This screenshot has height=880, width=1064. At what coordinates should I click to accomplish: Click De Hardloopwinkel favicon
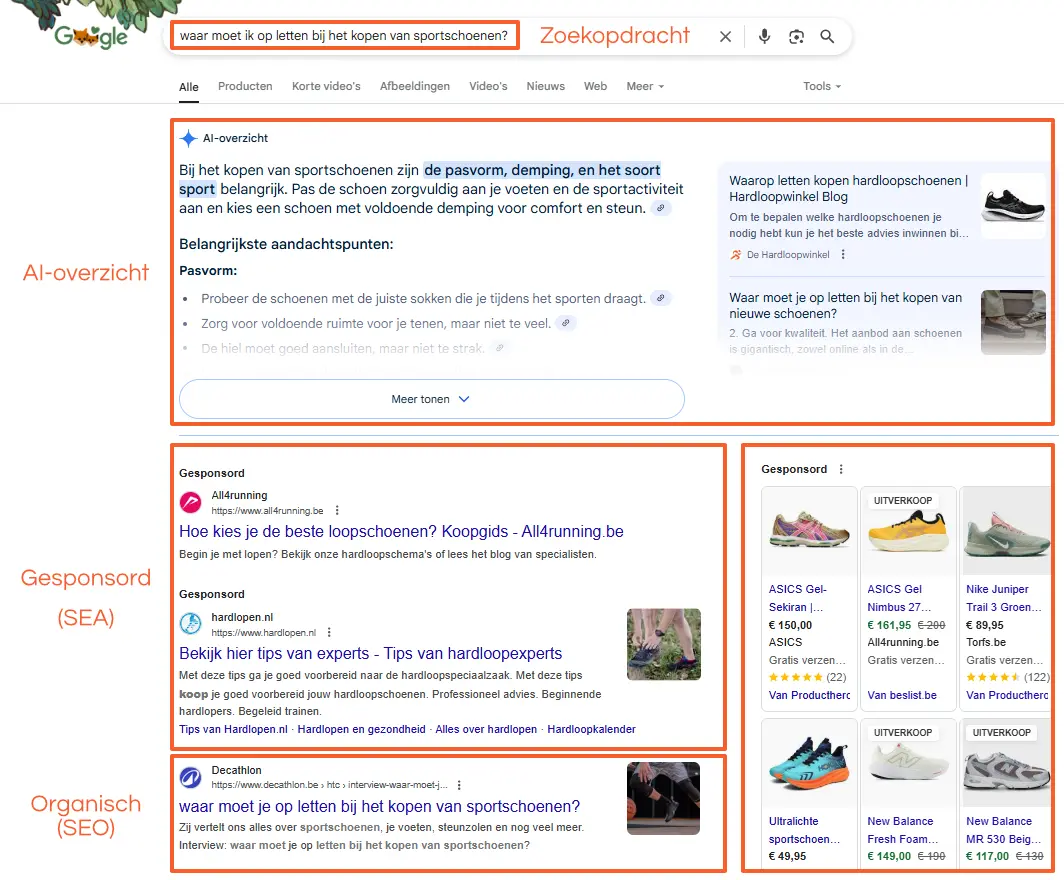click(x=736, y=254)
